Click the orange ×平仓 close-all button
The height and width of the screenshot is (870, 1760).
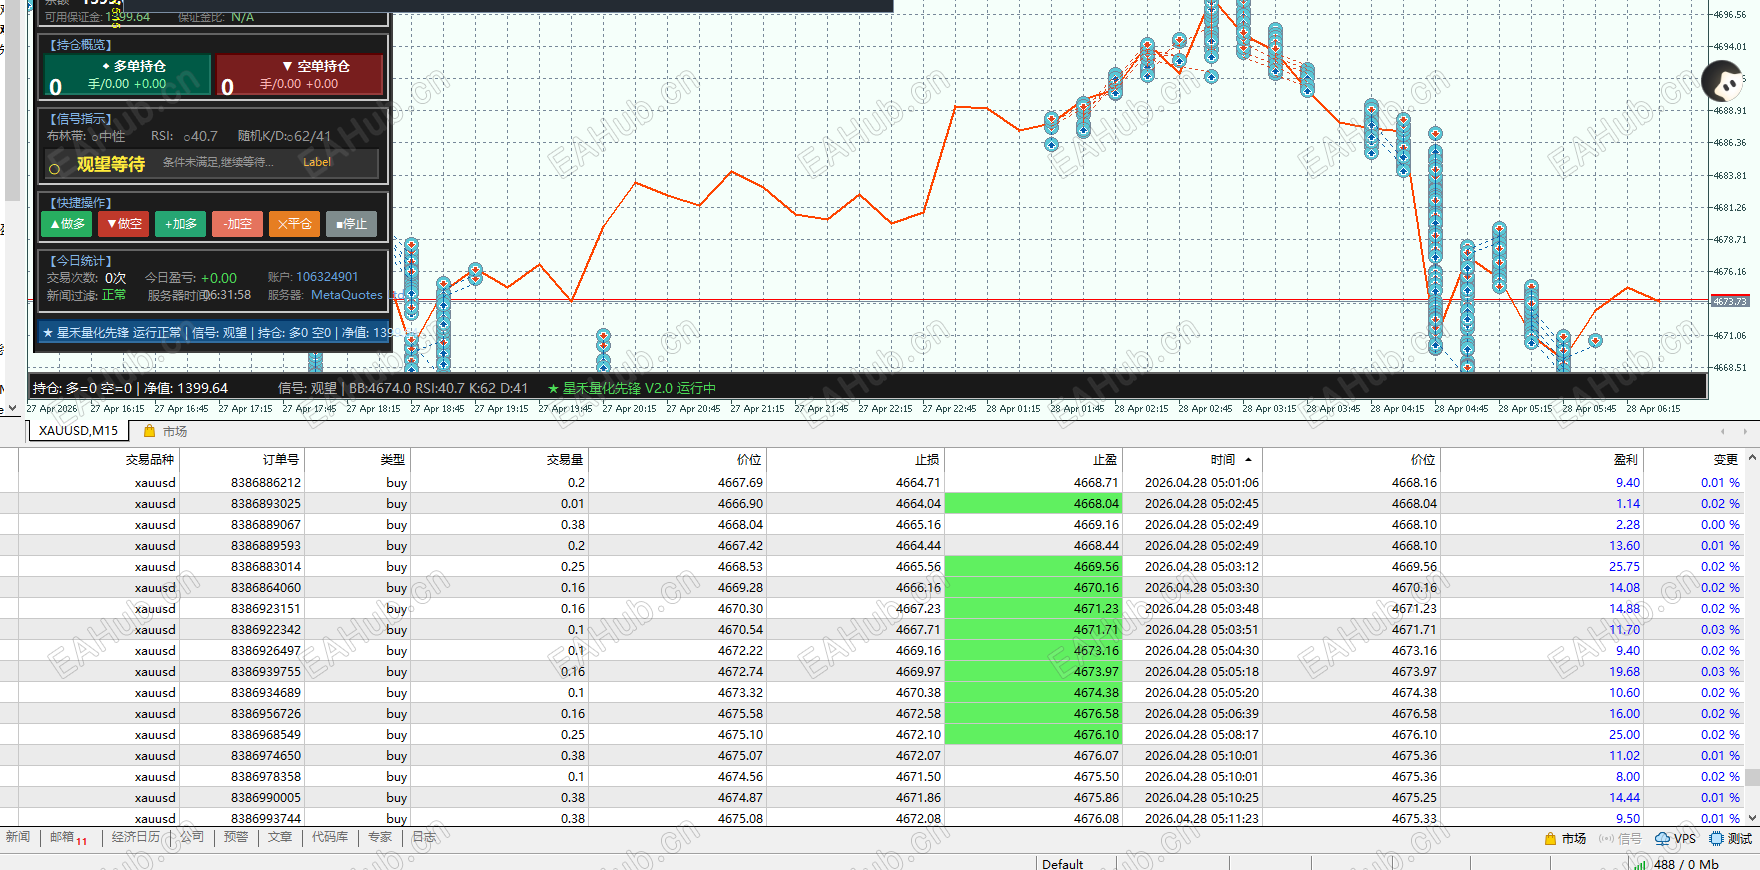tap(295, 224)
